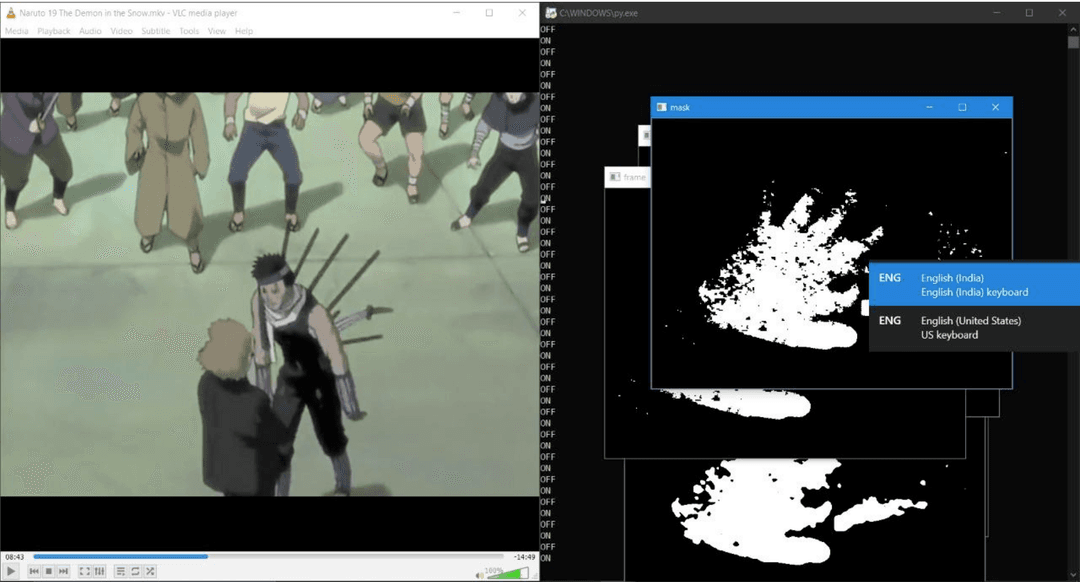Open VLC extended settings icon
1080x582 pixels.
point(99,571)
